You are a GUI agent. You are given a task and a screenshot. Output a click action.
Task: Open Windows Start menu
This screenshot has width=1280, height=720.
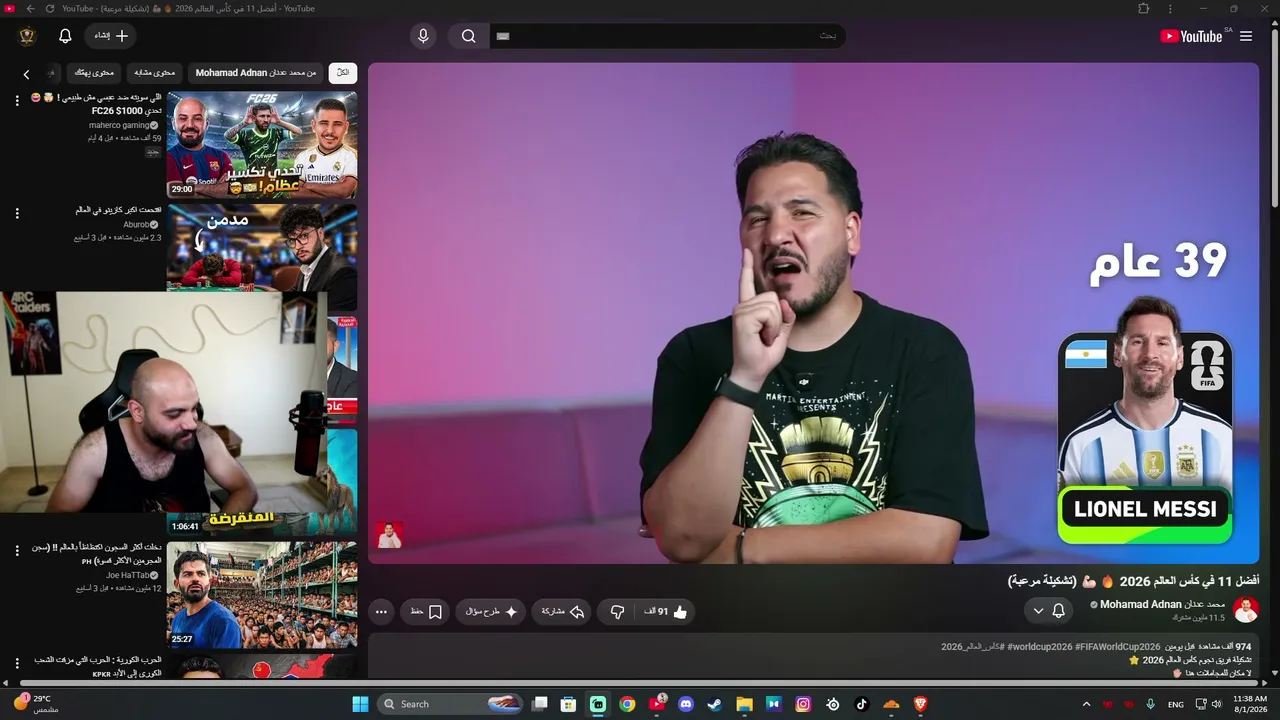pos(360,704)
